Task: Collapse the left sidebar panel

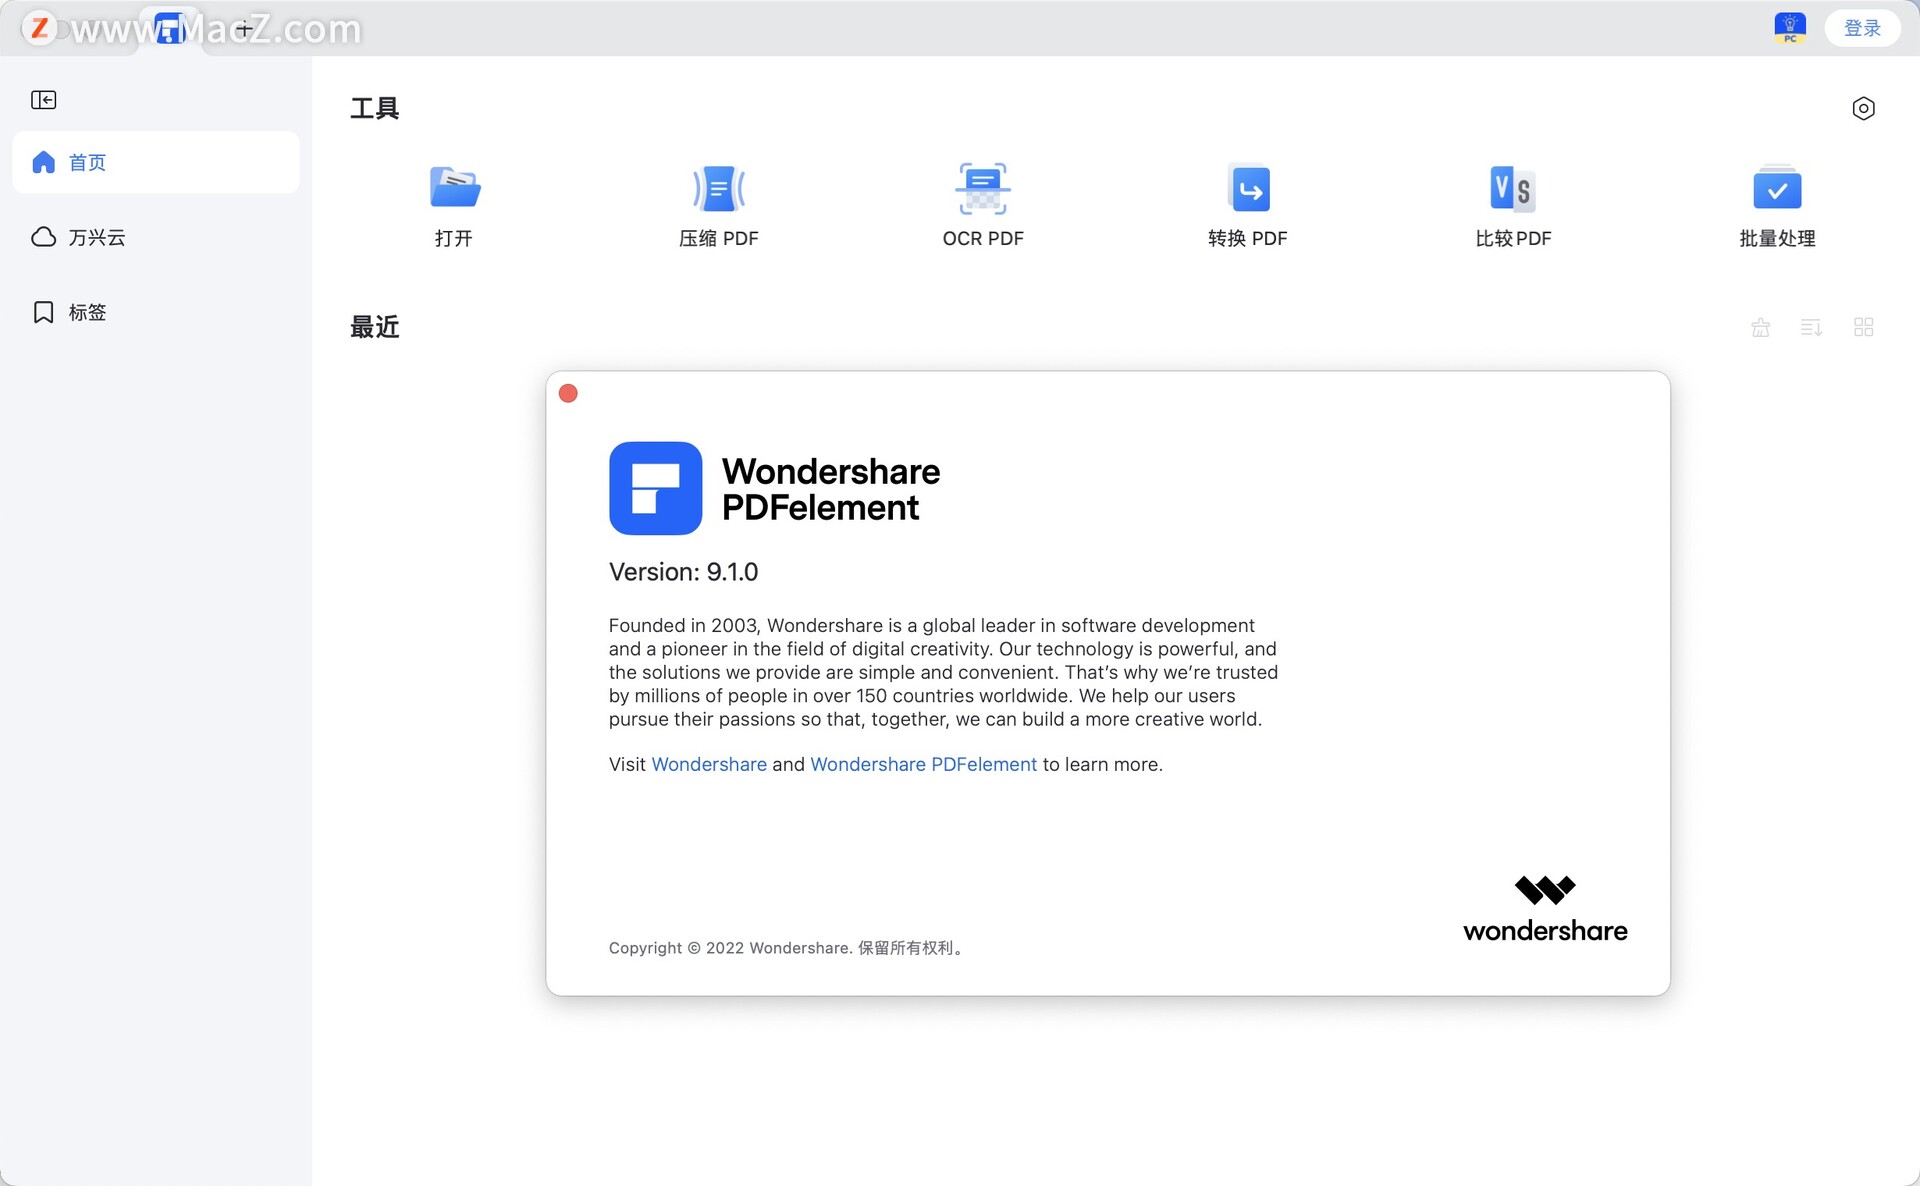Action: pyautogui.click(x=43, y=100)
